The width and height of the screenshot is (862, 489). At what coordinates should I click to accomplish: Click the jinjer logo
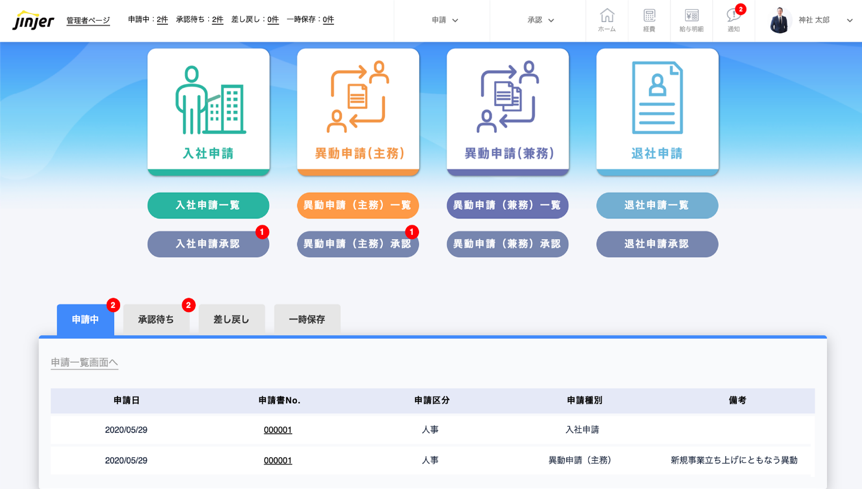(34, 20)
